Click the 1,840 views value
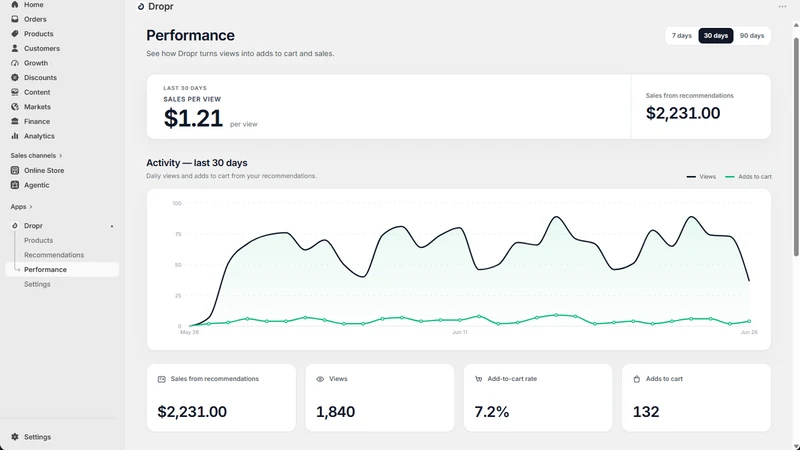The height and width of the screenshot is (450, 800). click(x=335, y=412)
